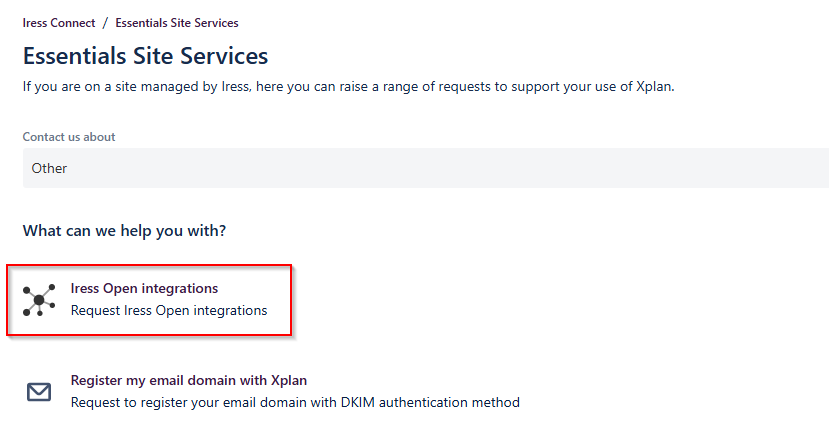Click the slash separator in the breadcrumb
829x441 pixels.
[x=105, y=23]
